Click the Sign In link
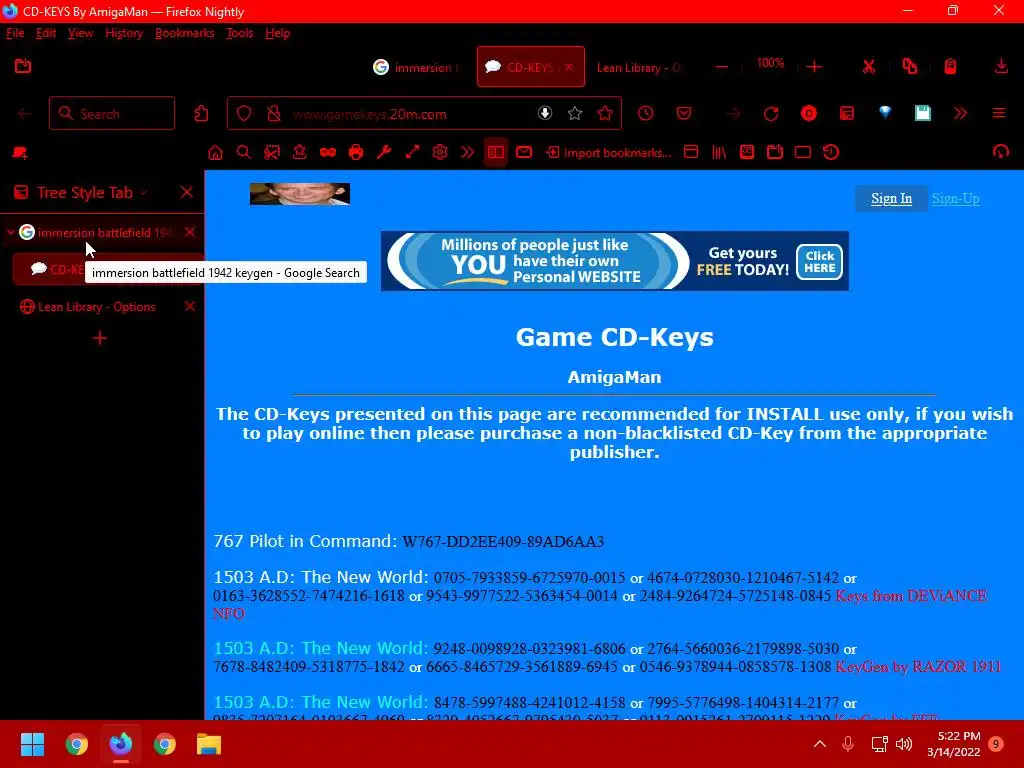 pos(891,199)
